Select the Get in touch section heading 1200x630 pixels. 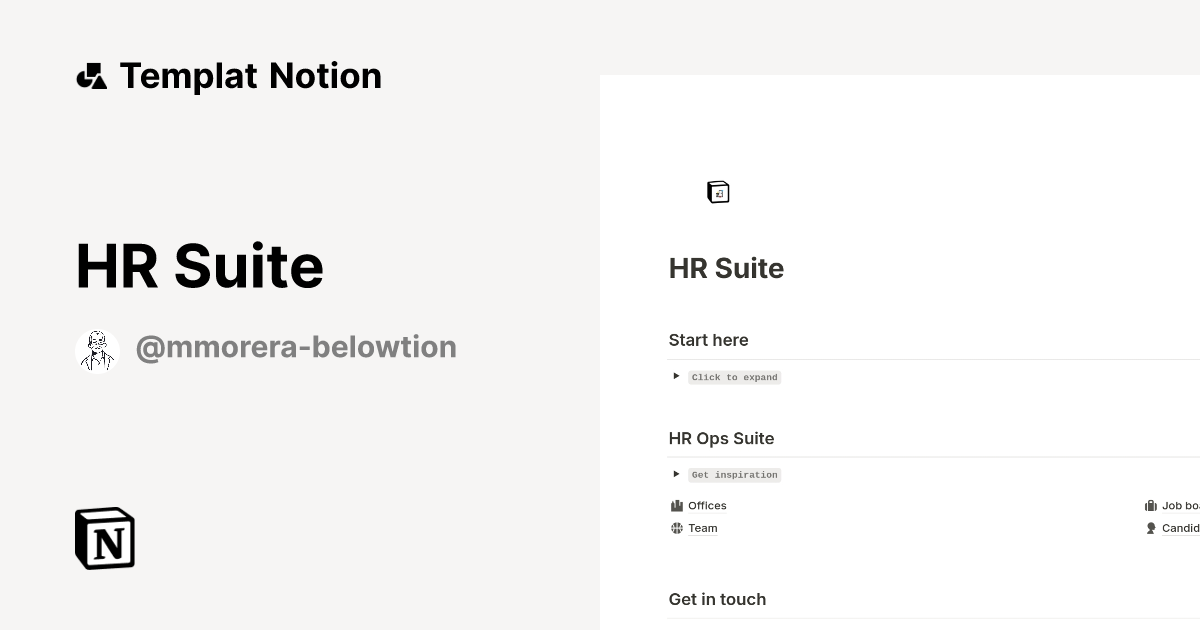tap(717, 599)
